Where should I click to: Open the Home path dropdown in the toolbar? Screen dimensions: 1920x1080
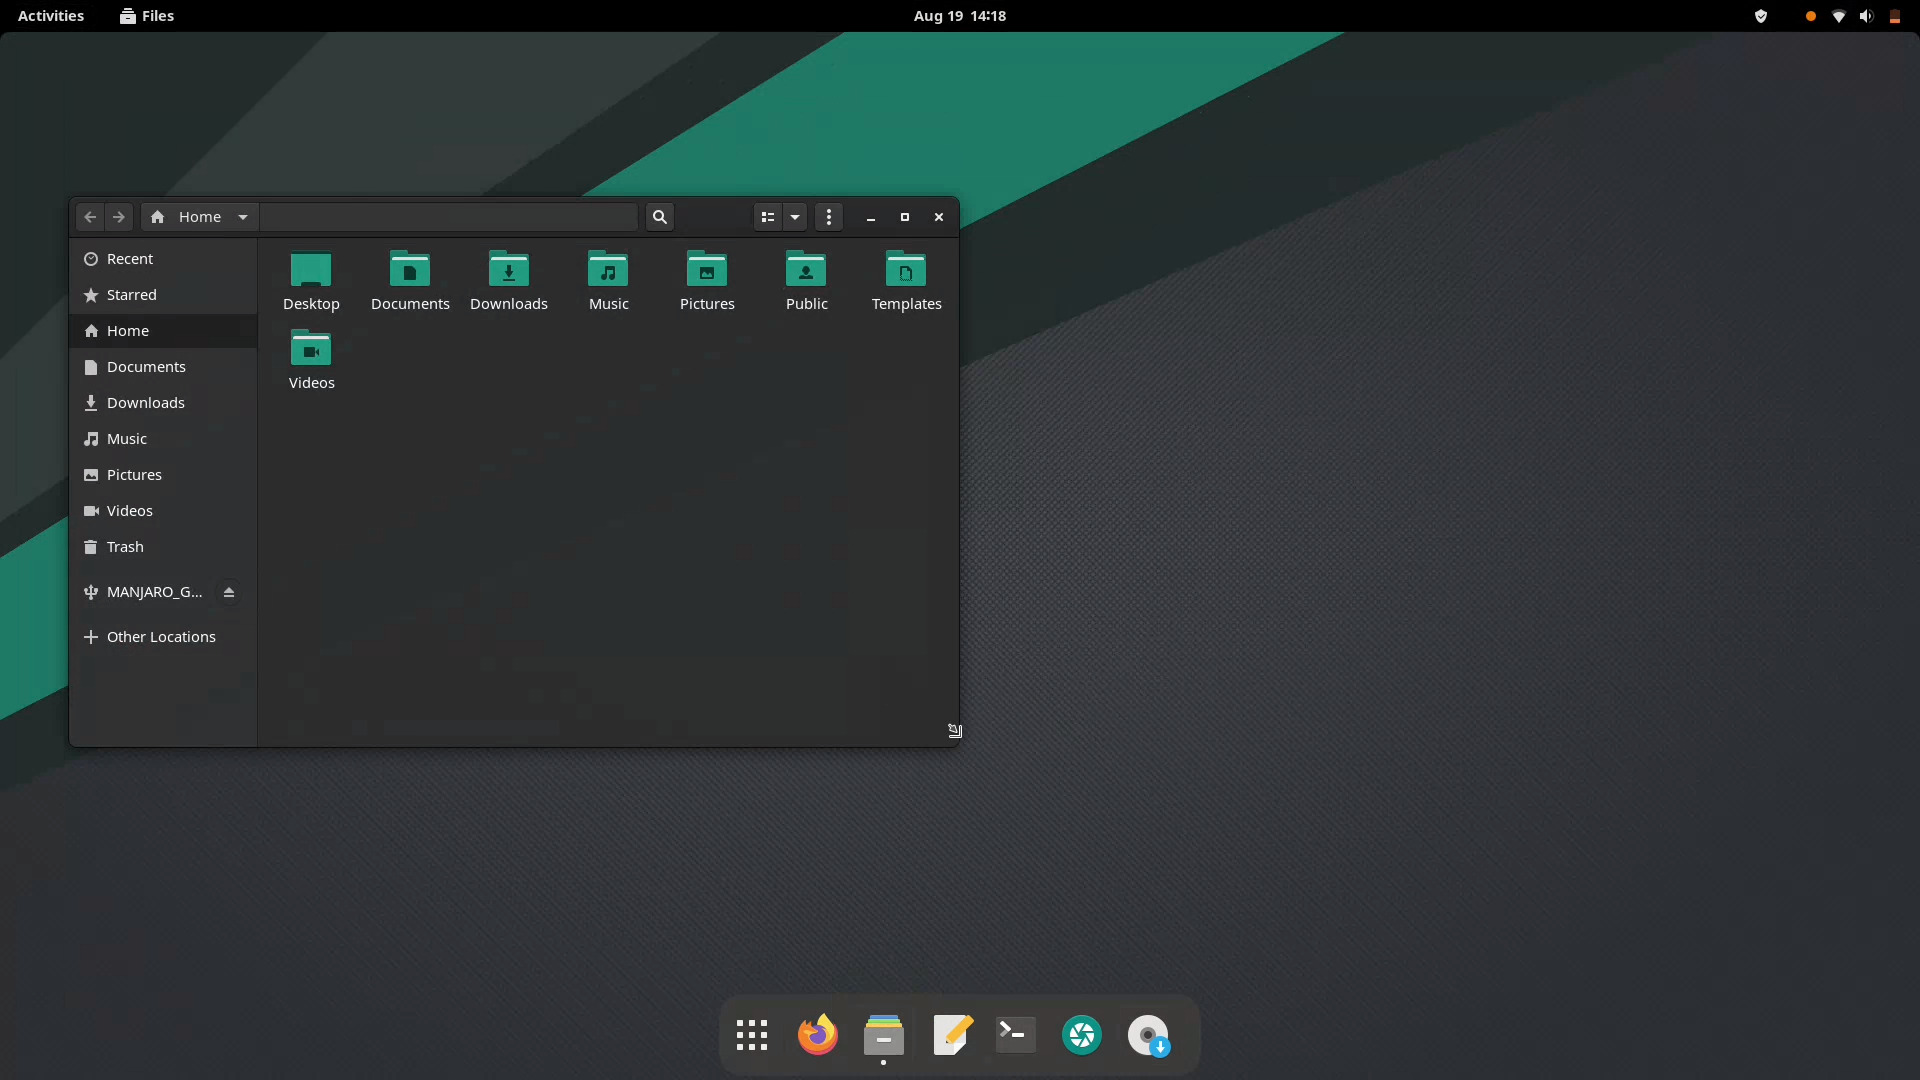pos(241,216)
